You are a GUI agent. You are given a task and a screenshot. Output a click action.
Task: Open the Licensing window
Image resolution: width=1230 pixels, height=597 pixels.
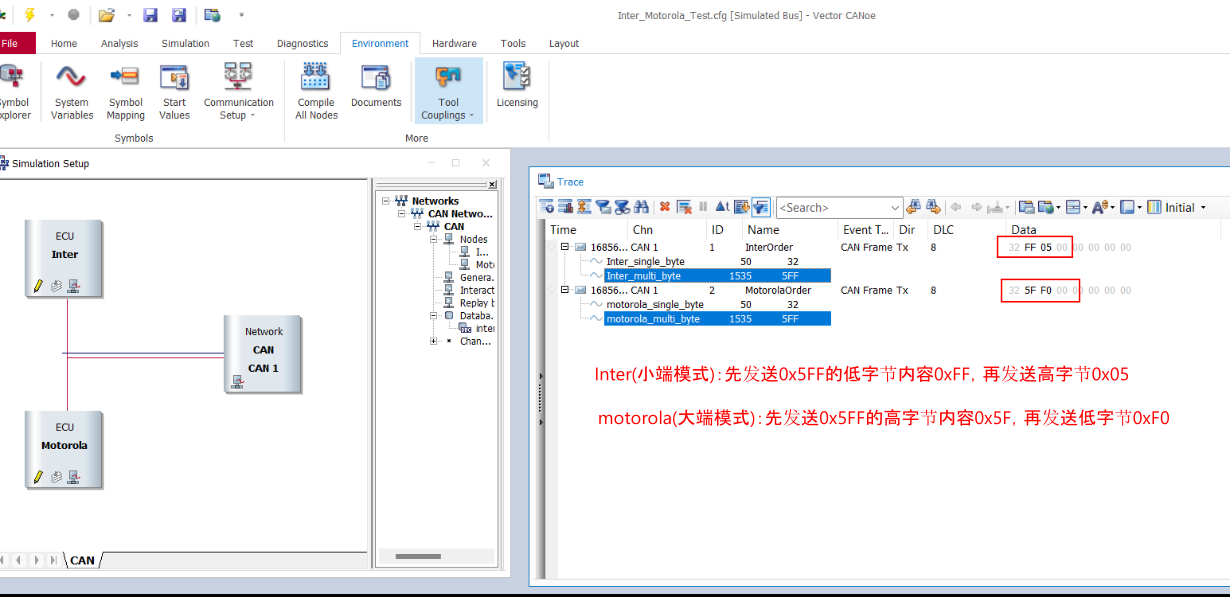point(517,90)
